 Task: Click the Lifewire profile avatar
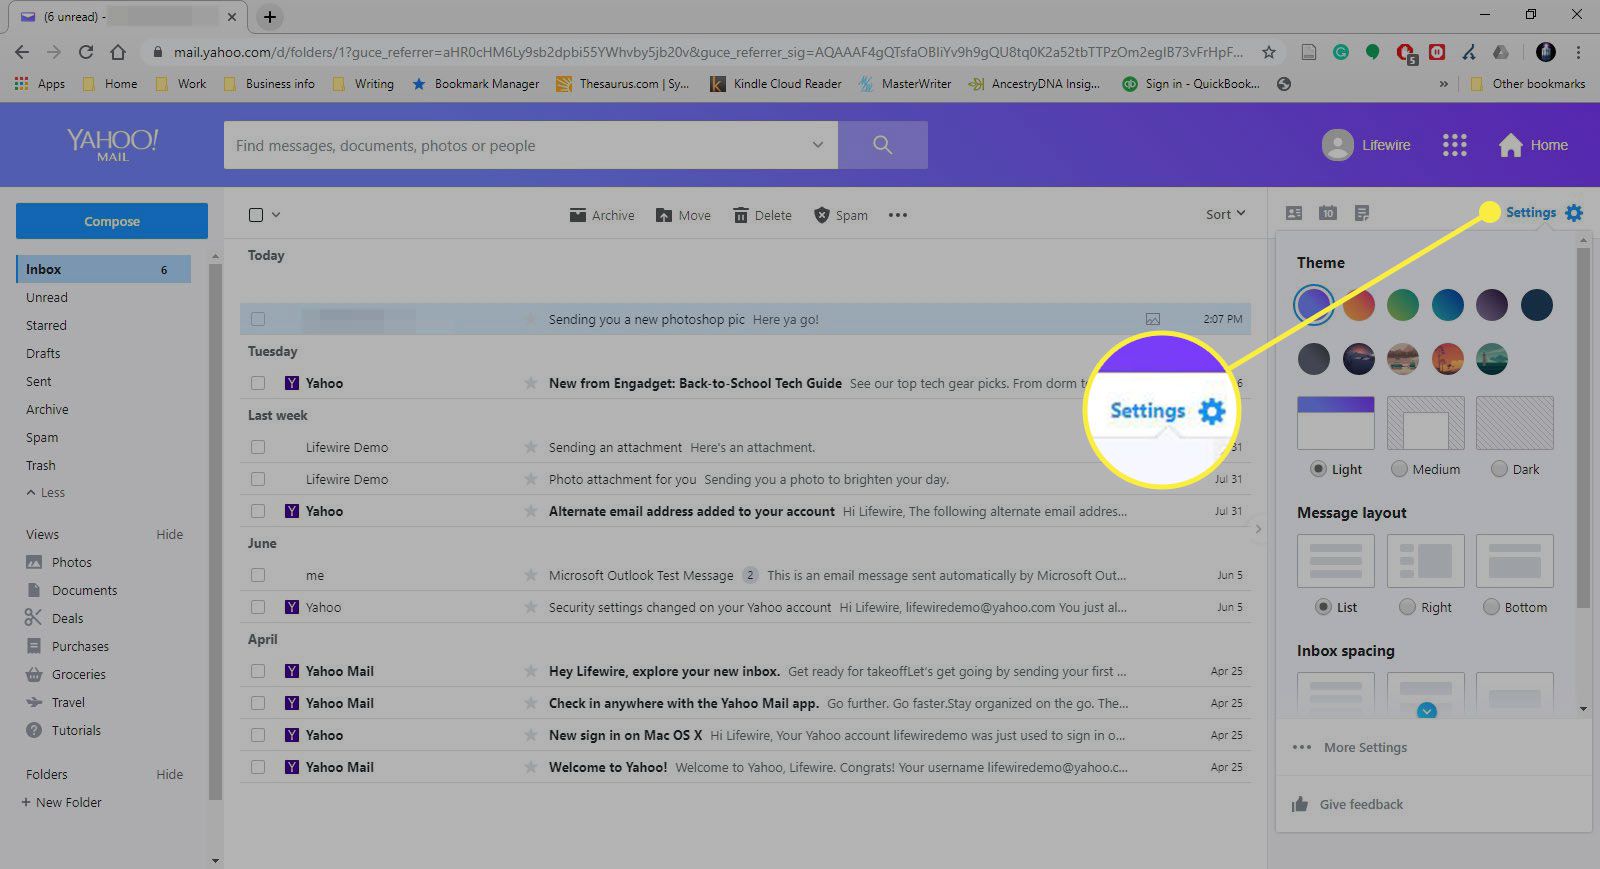1338,145
